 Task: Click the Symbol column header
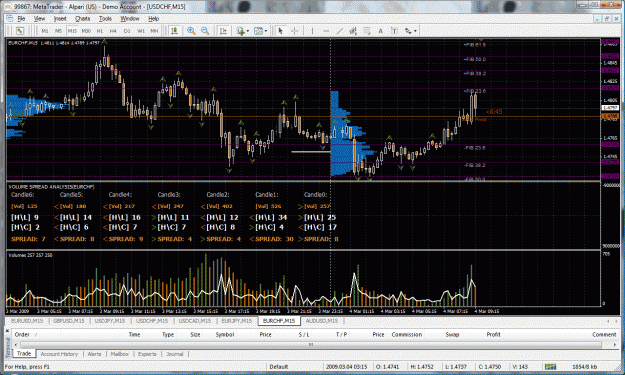[x=224, y=334]
